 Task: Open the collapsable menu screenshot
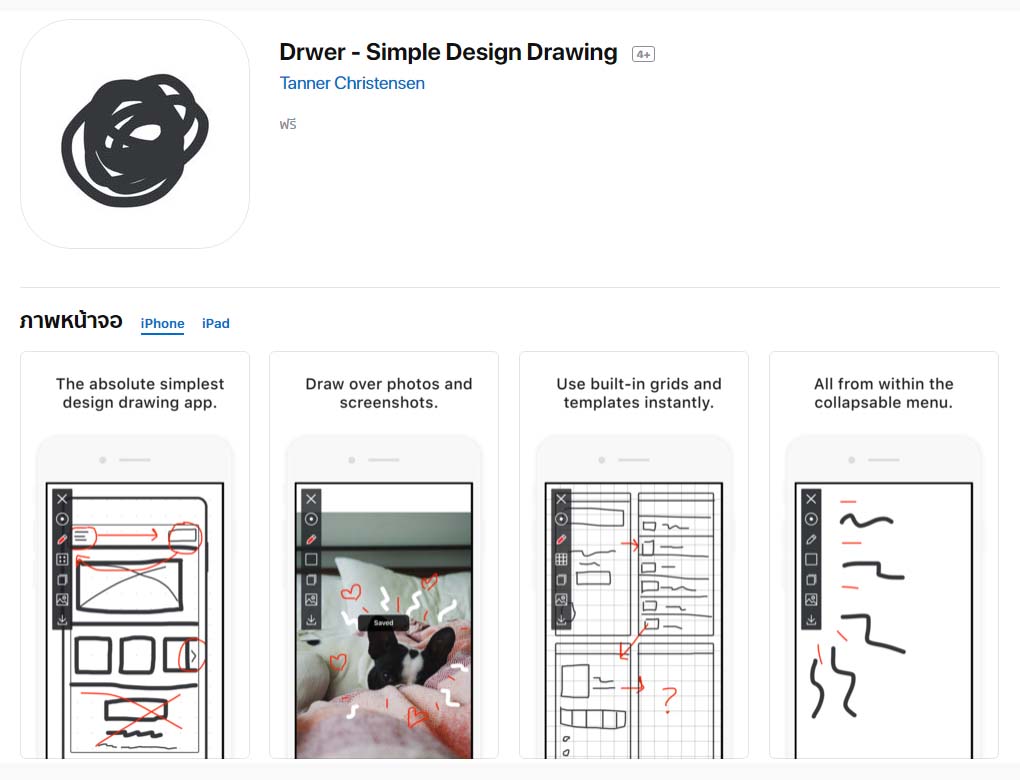point(884,555)
